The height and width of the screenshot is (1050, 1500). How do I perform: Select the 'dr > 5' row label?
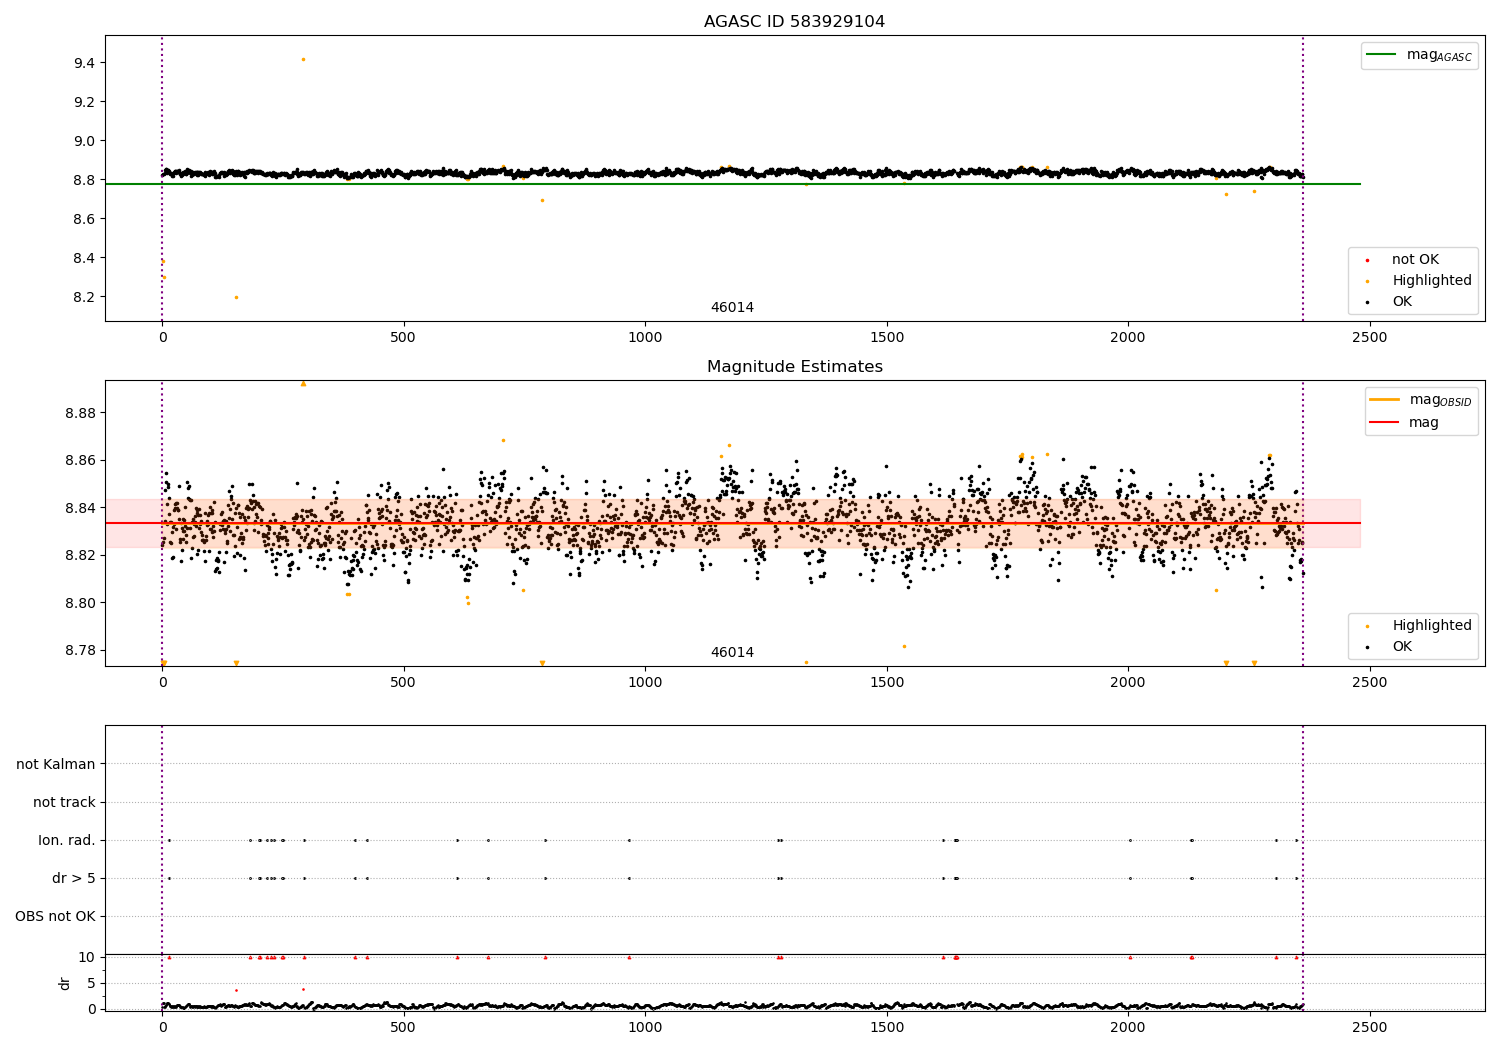74,878
